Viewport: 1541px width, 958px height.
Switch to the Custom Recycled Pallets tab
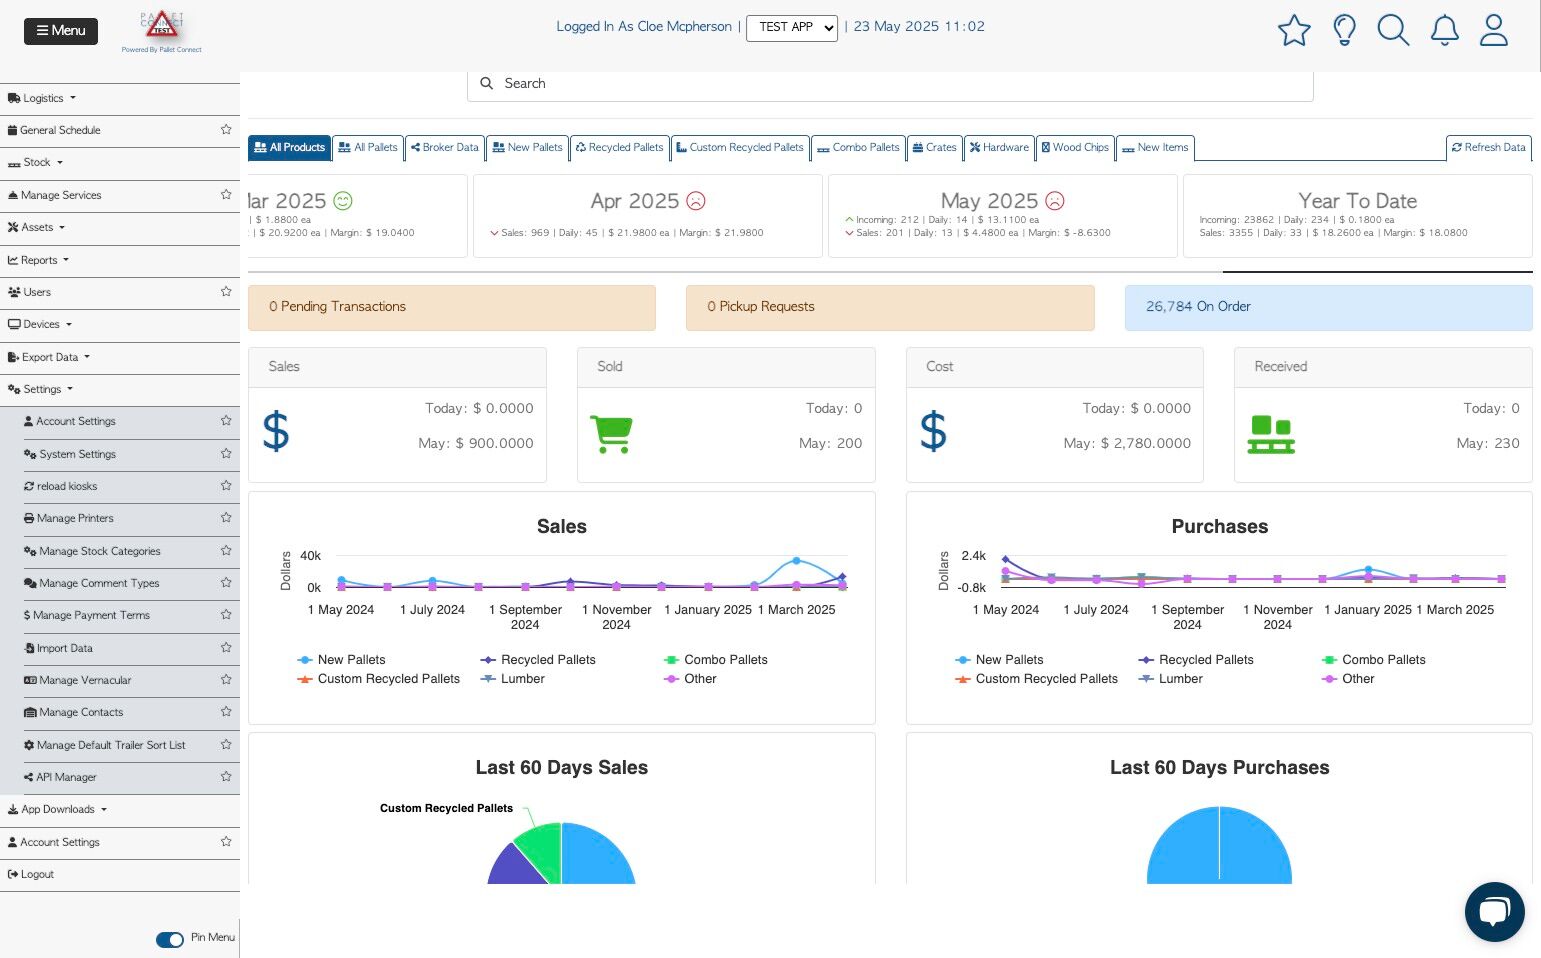(x=740, y=148)
